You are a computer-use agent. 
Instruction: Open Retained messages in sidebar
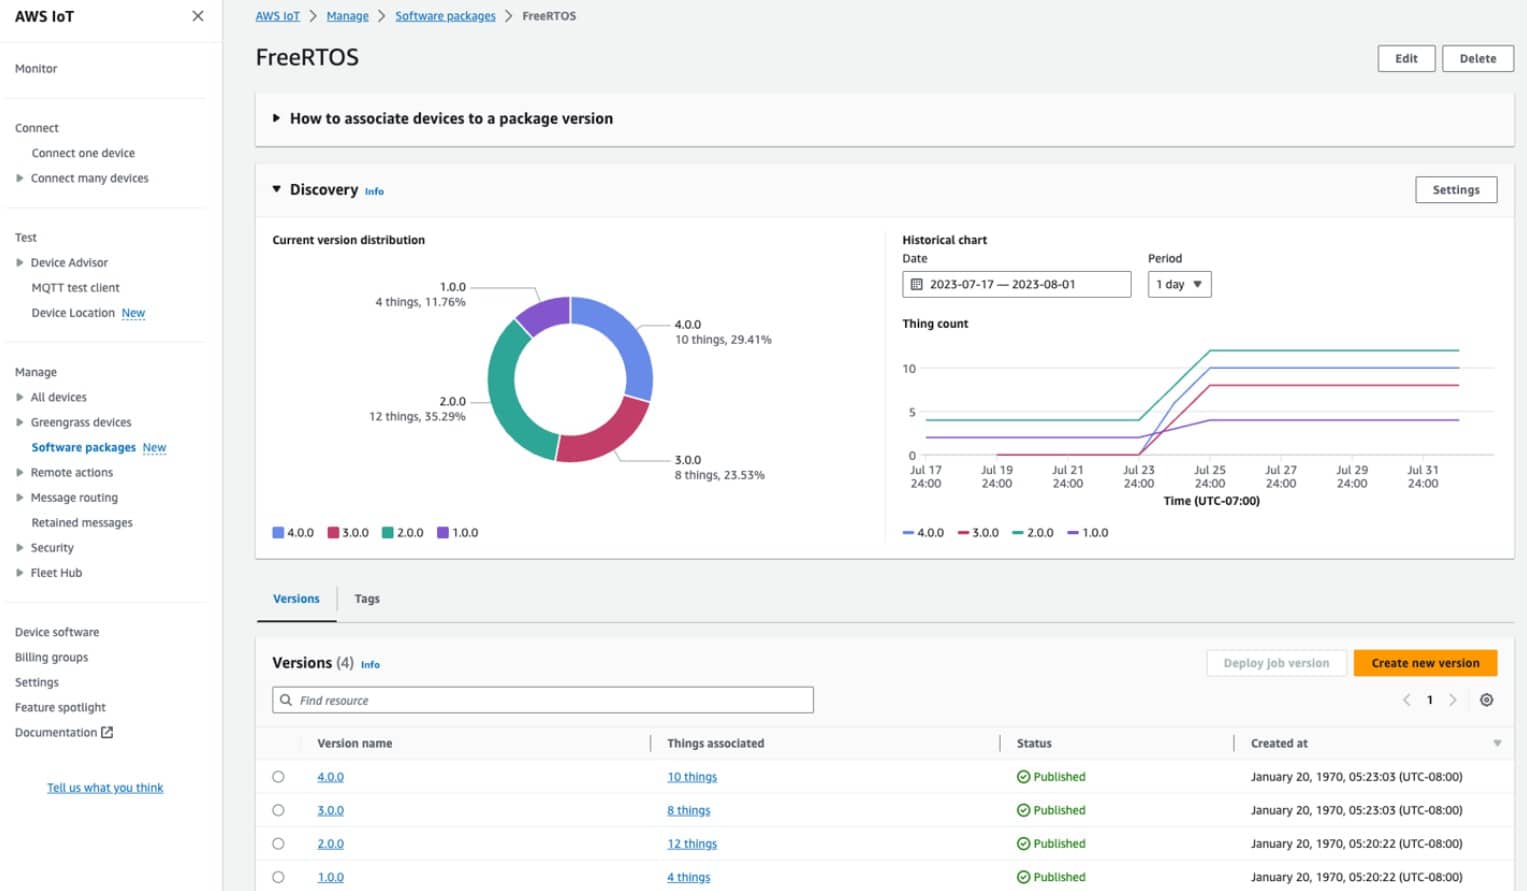pos(82,522)
